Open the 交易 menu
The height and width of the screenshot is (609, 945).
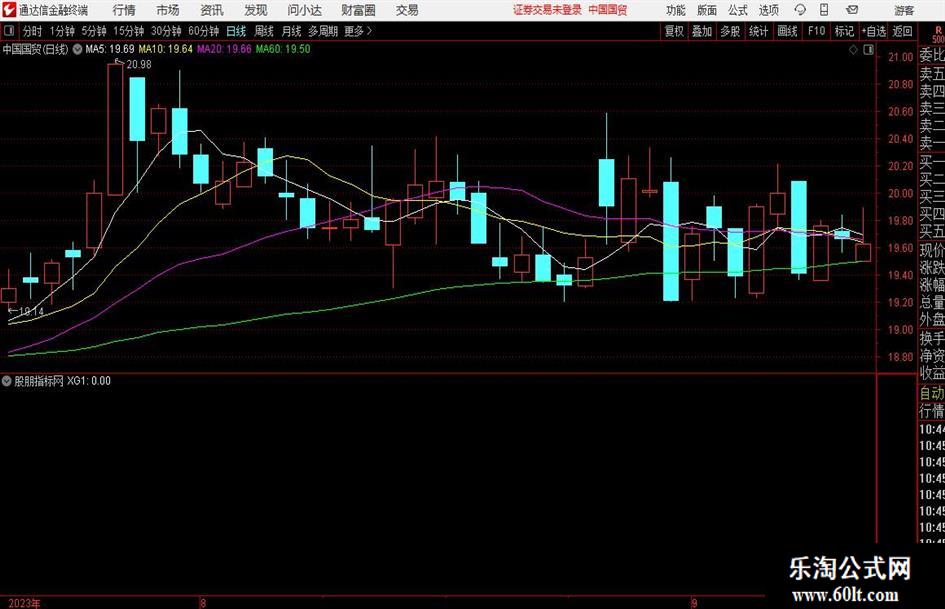tap(407, 10)
